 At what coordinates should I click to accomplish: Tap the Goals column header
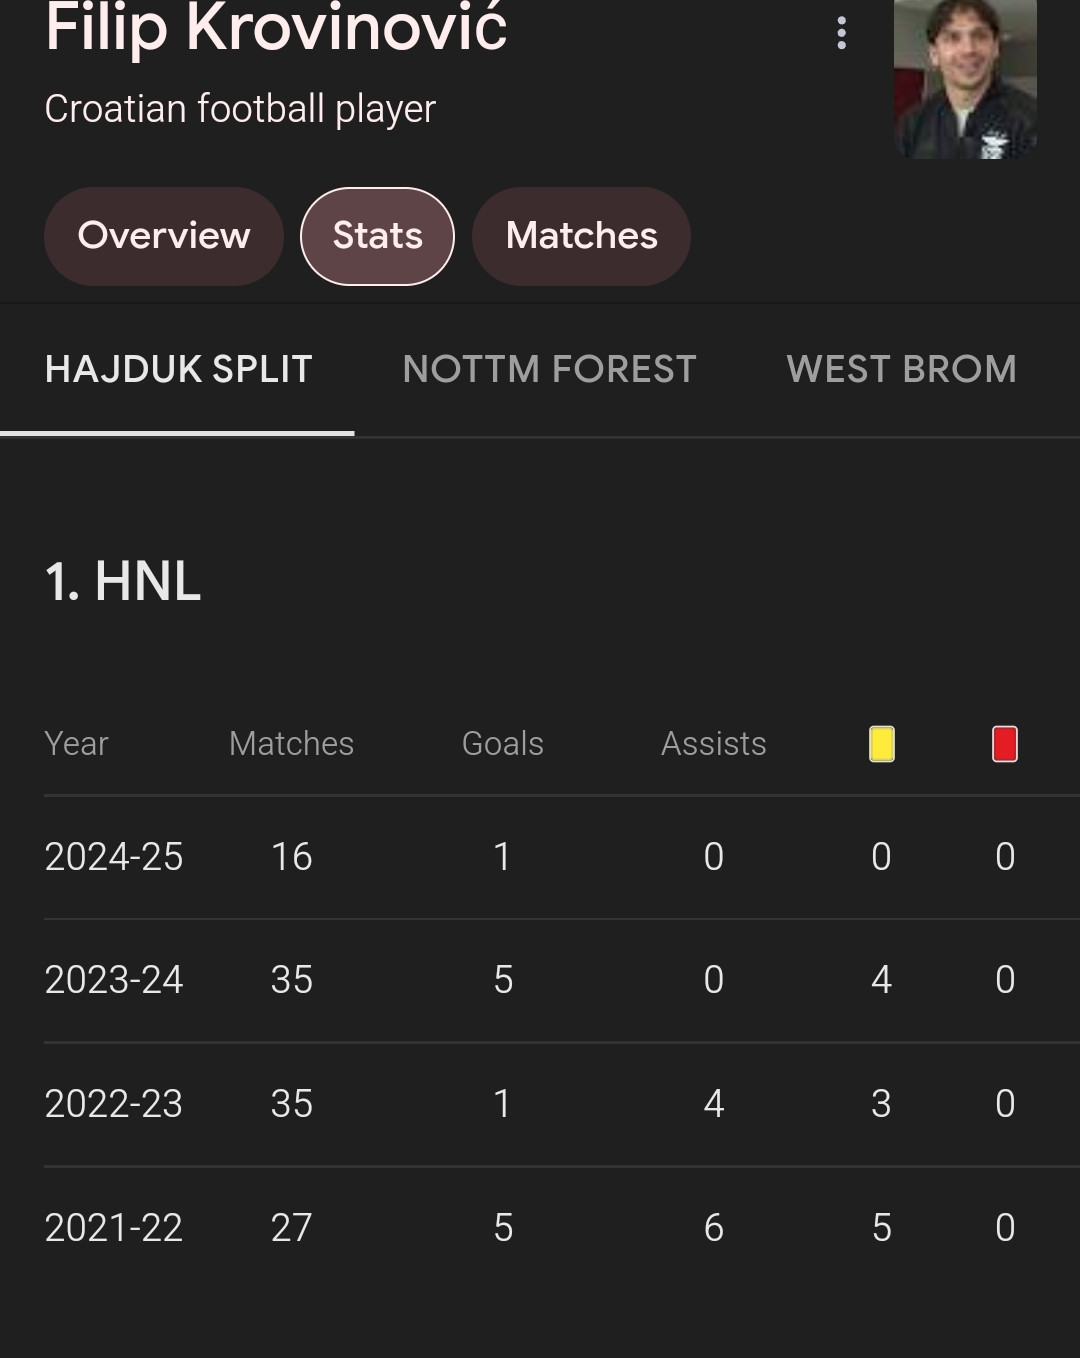tap(503, 744)
